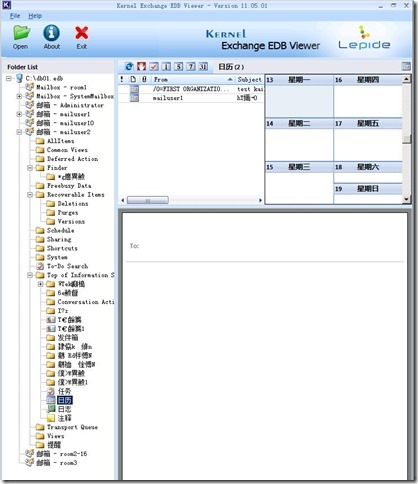The image size is (418, 484).
Task: Open the AllItems folder
Action: (x=60, y=141)
